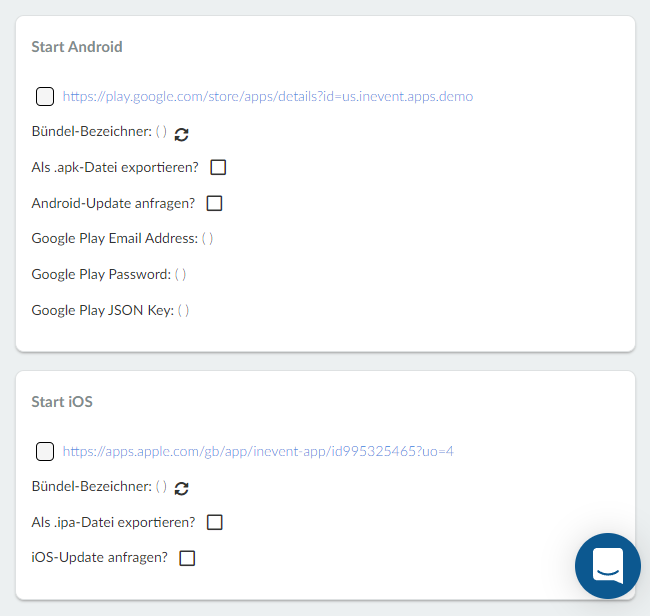
Task: Click the iOS Bündel-Bezeichner label
Action: (x=92, y=486)
